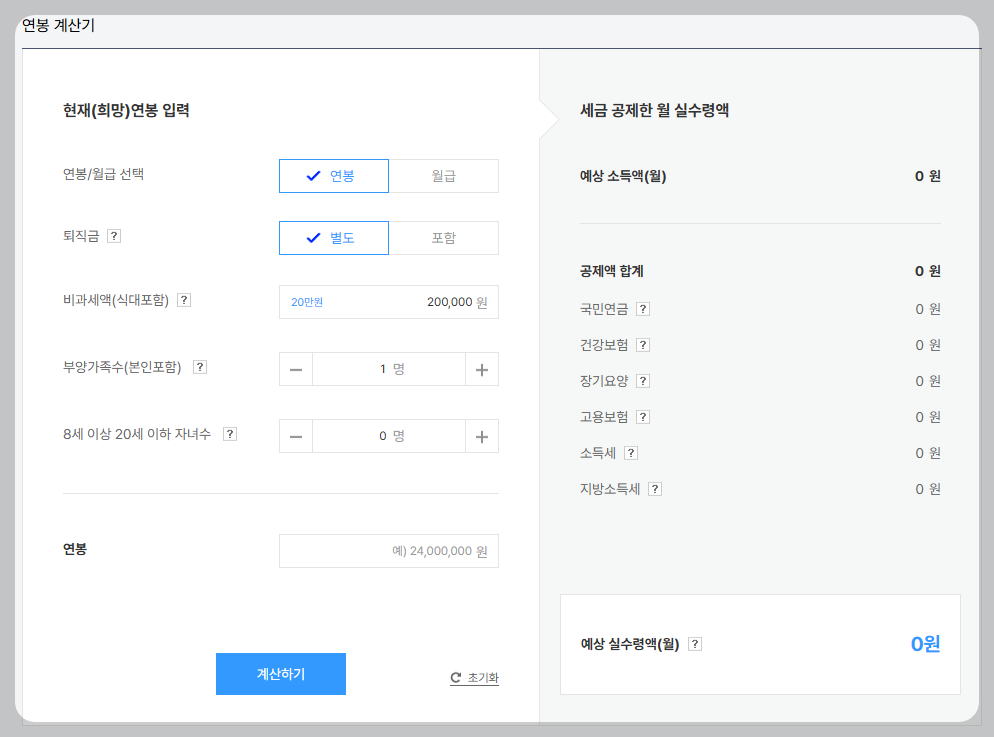
Task: Switch salary mode to 월급
Action: tap(443, 175)
